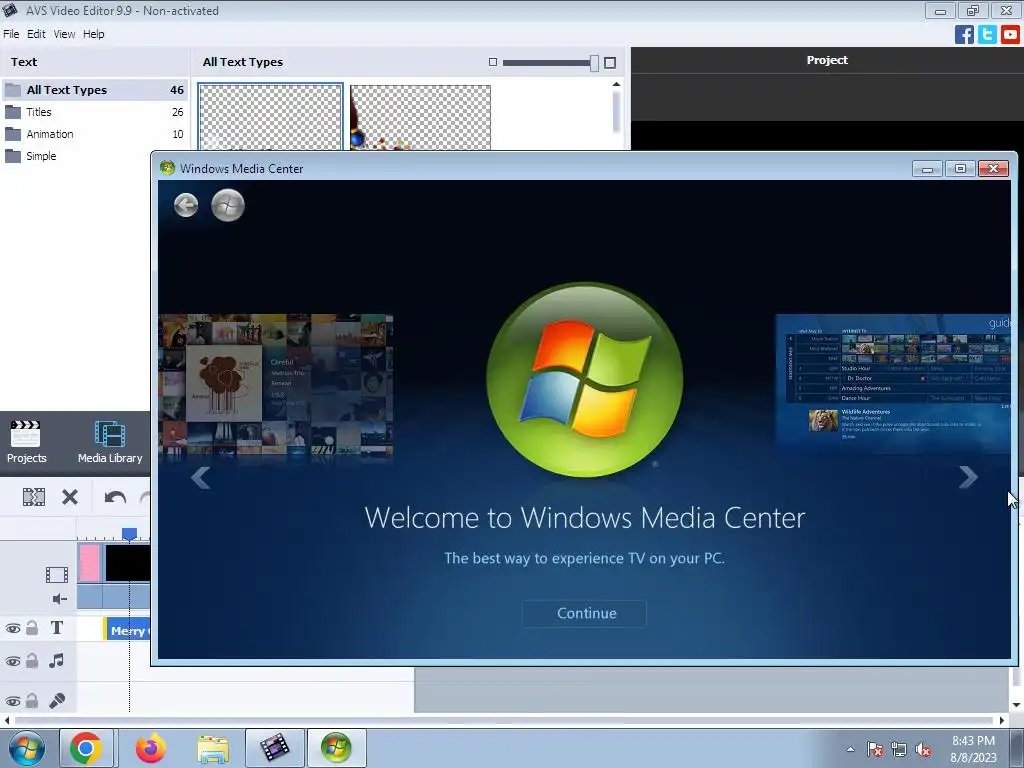Select the All Text Types folder
The width and height of the screenshot is (1024, 768).
click(x=95, y=89)
